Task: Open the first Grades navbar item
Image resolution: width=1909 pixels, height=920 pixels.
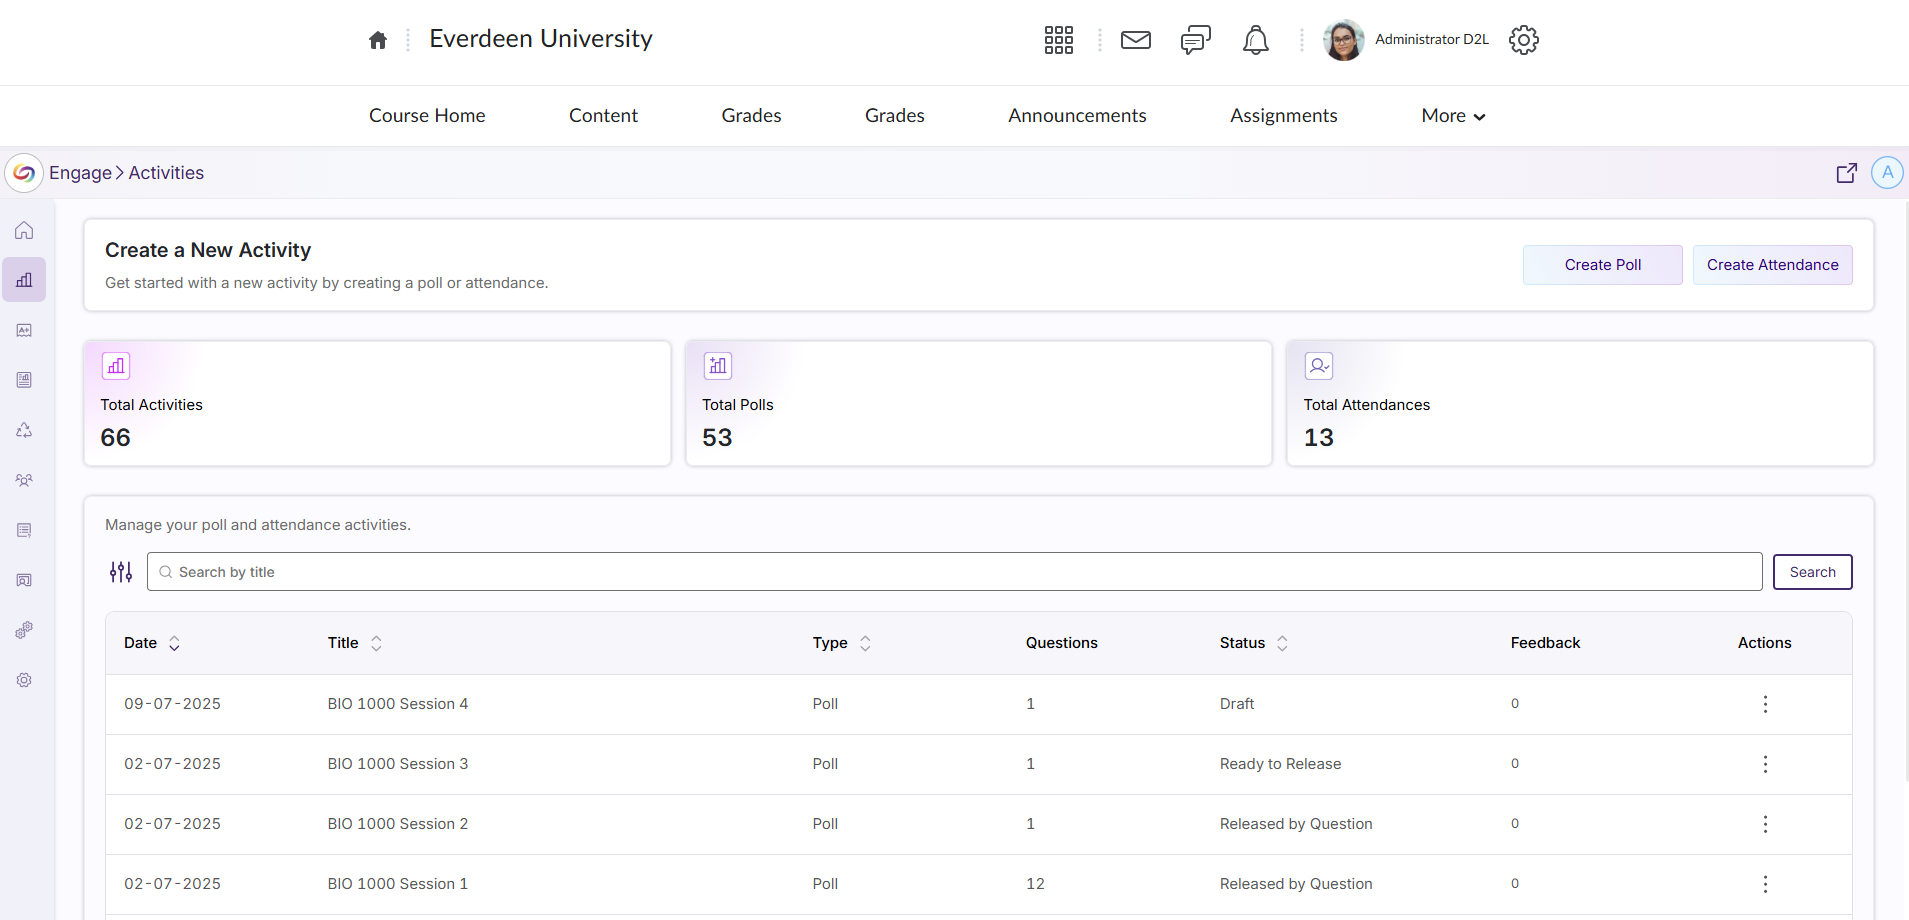Action: click(x=751, y=116)
